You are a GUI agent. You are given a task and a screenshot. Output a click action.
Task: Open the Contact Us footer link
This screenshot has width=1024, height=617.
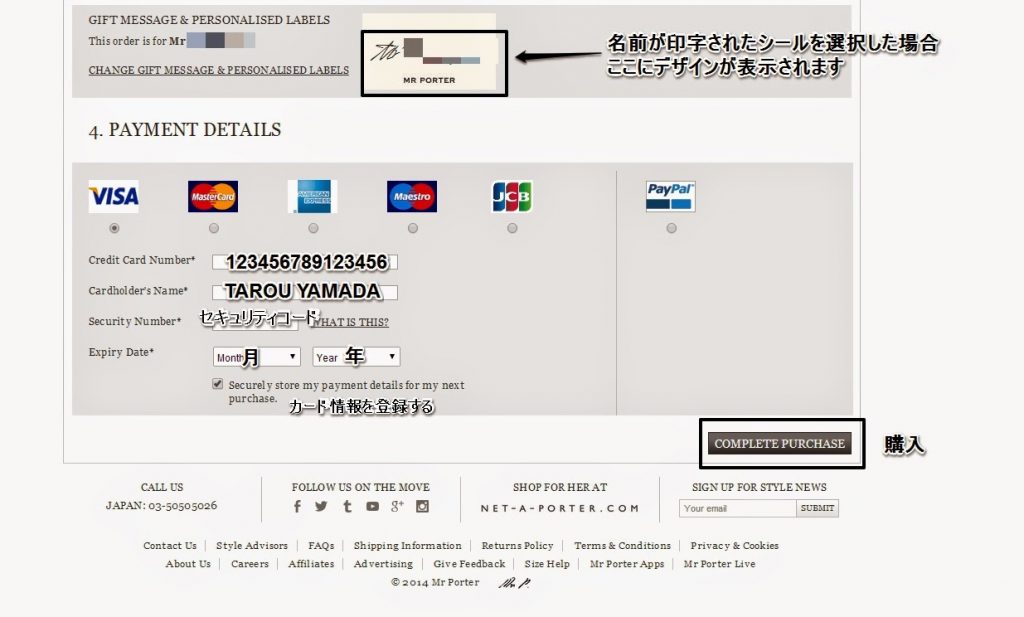point(170,545)
